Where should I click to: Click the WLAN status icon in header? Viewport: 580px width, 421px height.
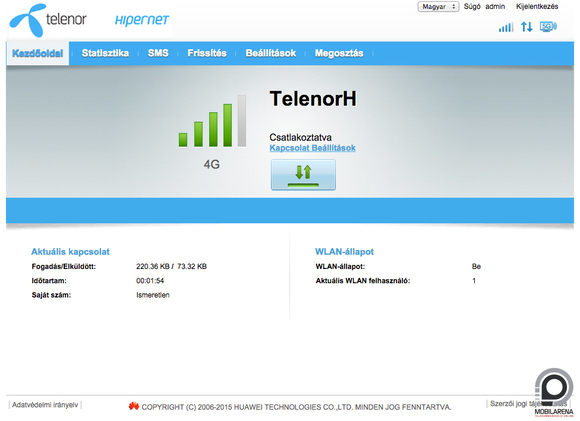point(548,27)
